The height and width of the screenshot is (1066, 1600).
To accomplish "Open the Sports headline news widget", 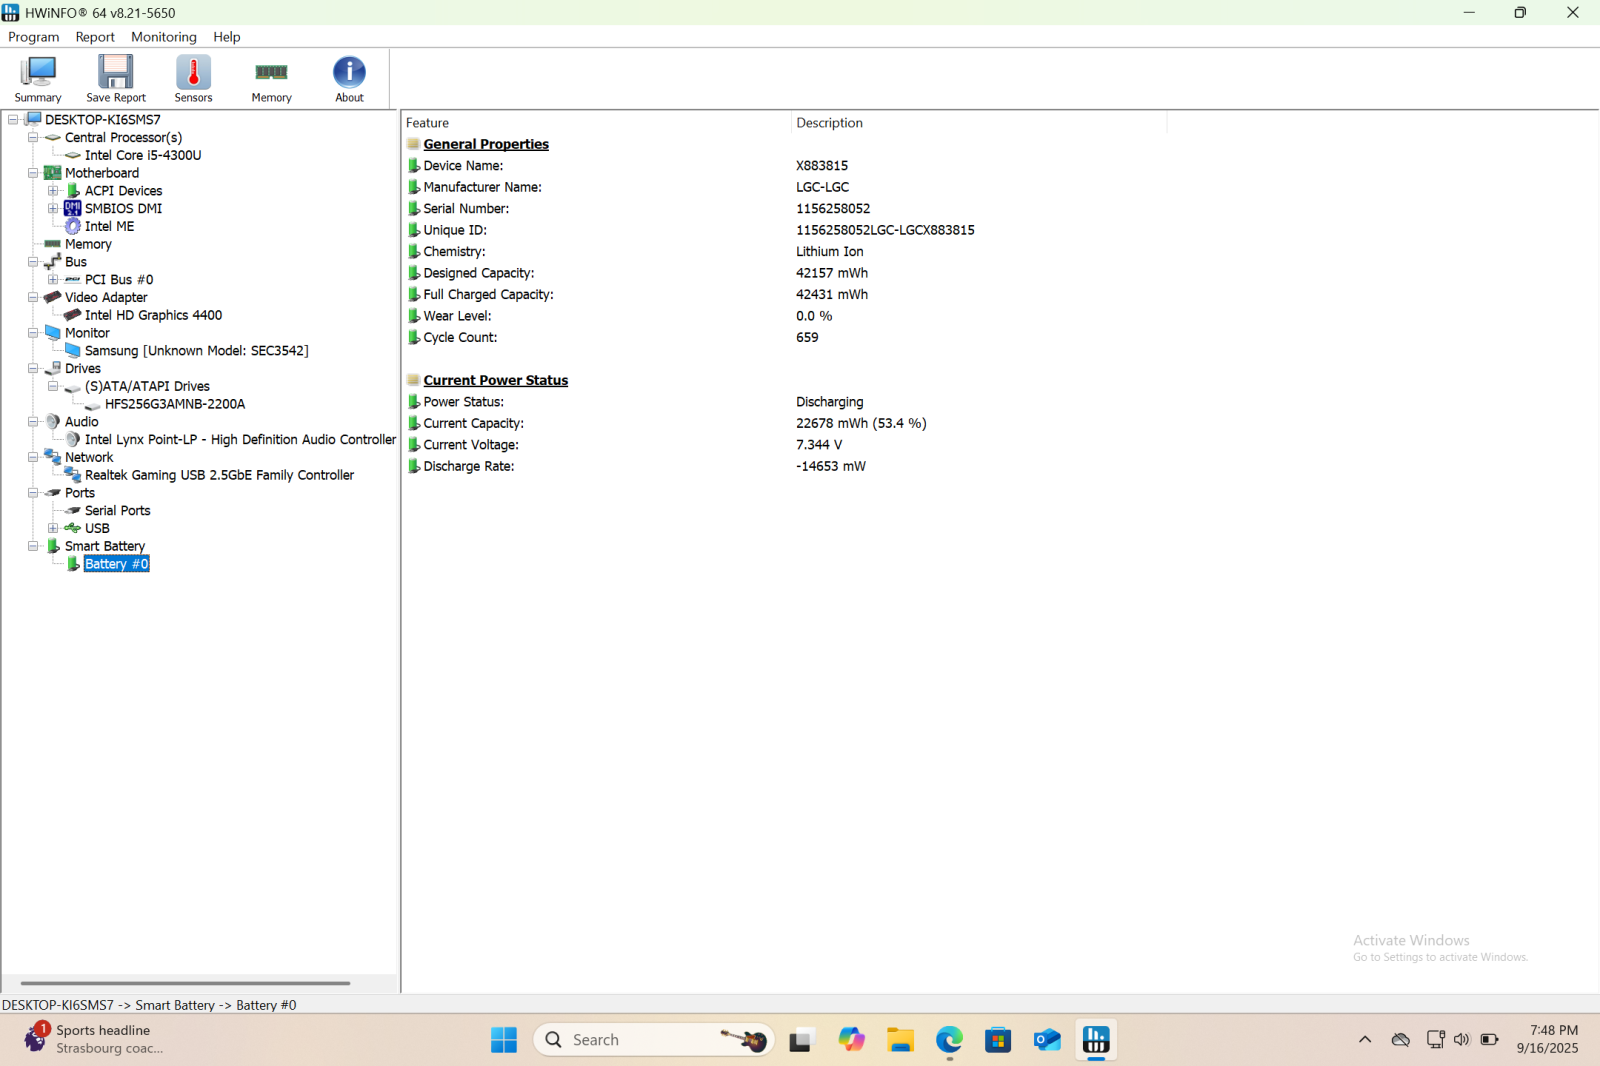I will pyautogui.click(x=100, y=1038).
